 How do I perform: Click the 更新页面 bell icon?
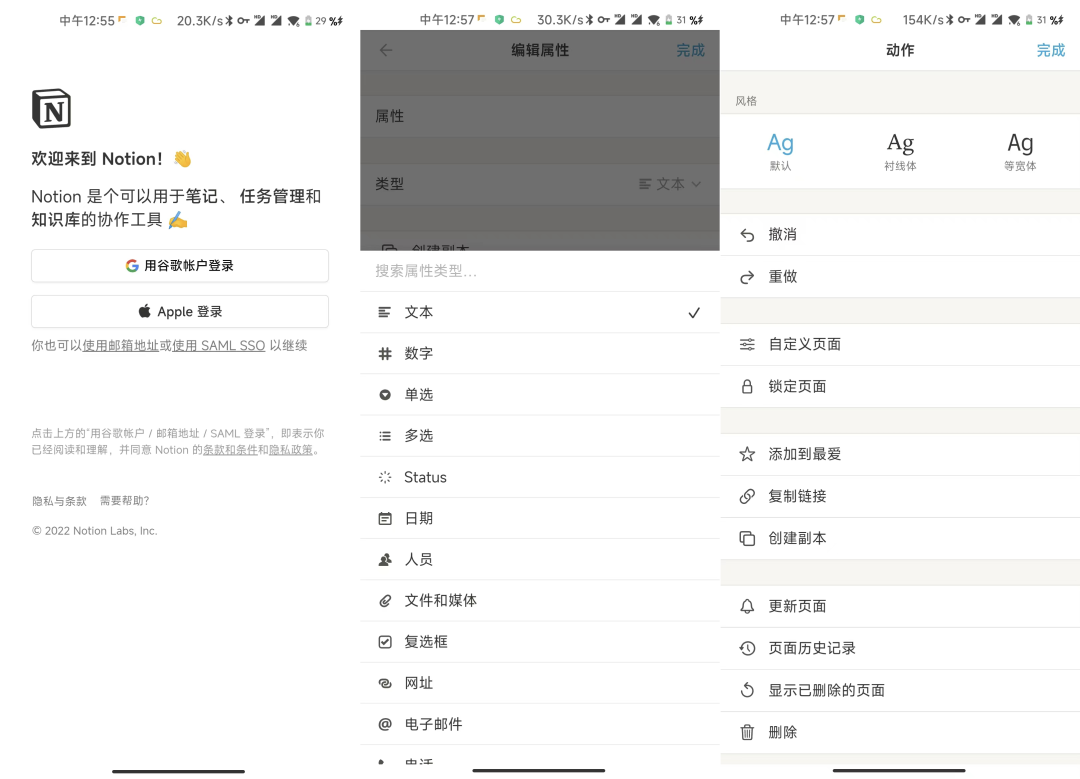coord(747,606)
